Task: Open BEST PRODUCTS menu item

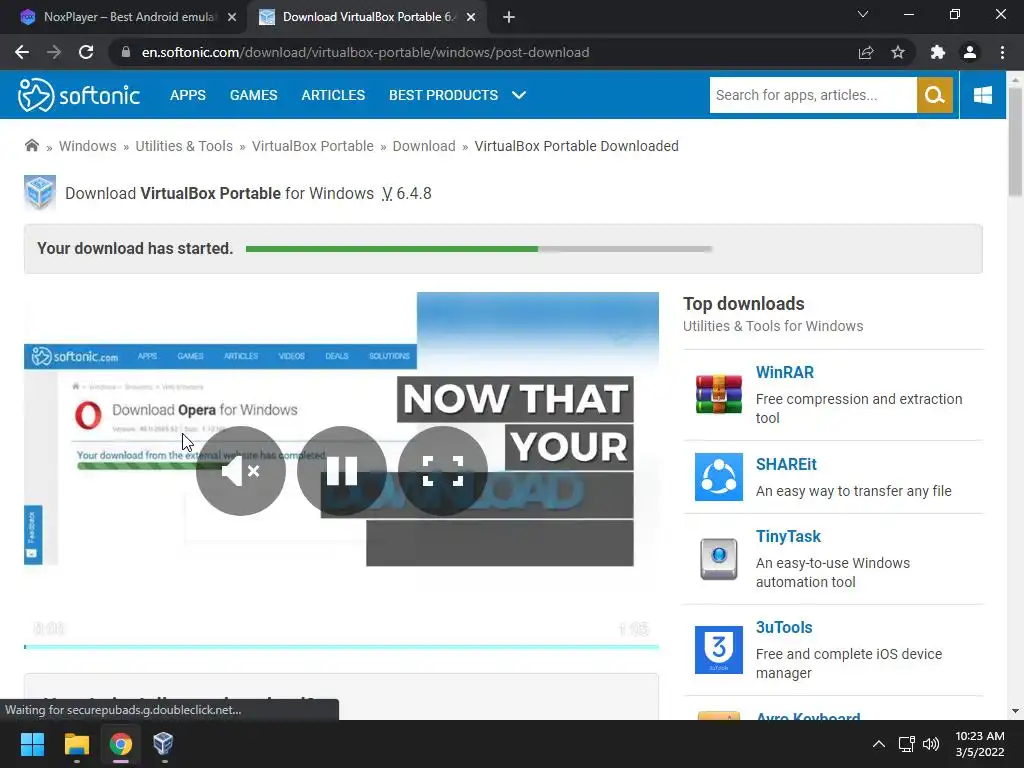Action: point(443,95)
